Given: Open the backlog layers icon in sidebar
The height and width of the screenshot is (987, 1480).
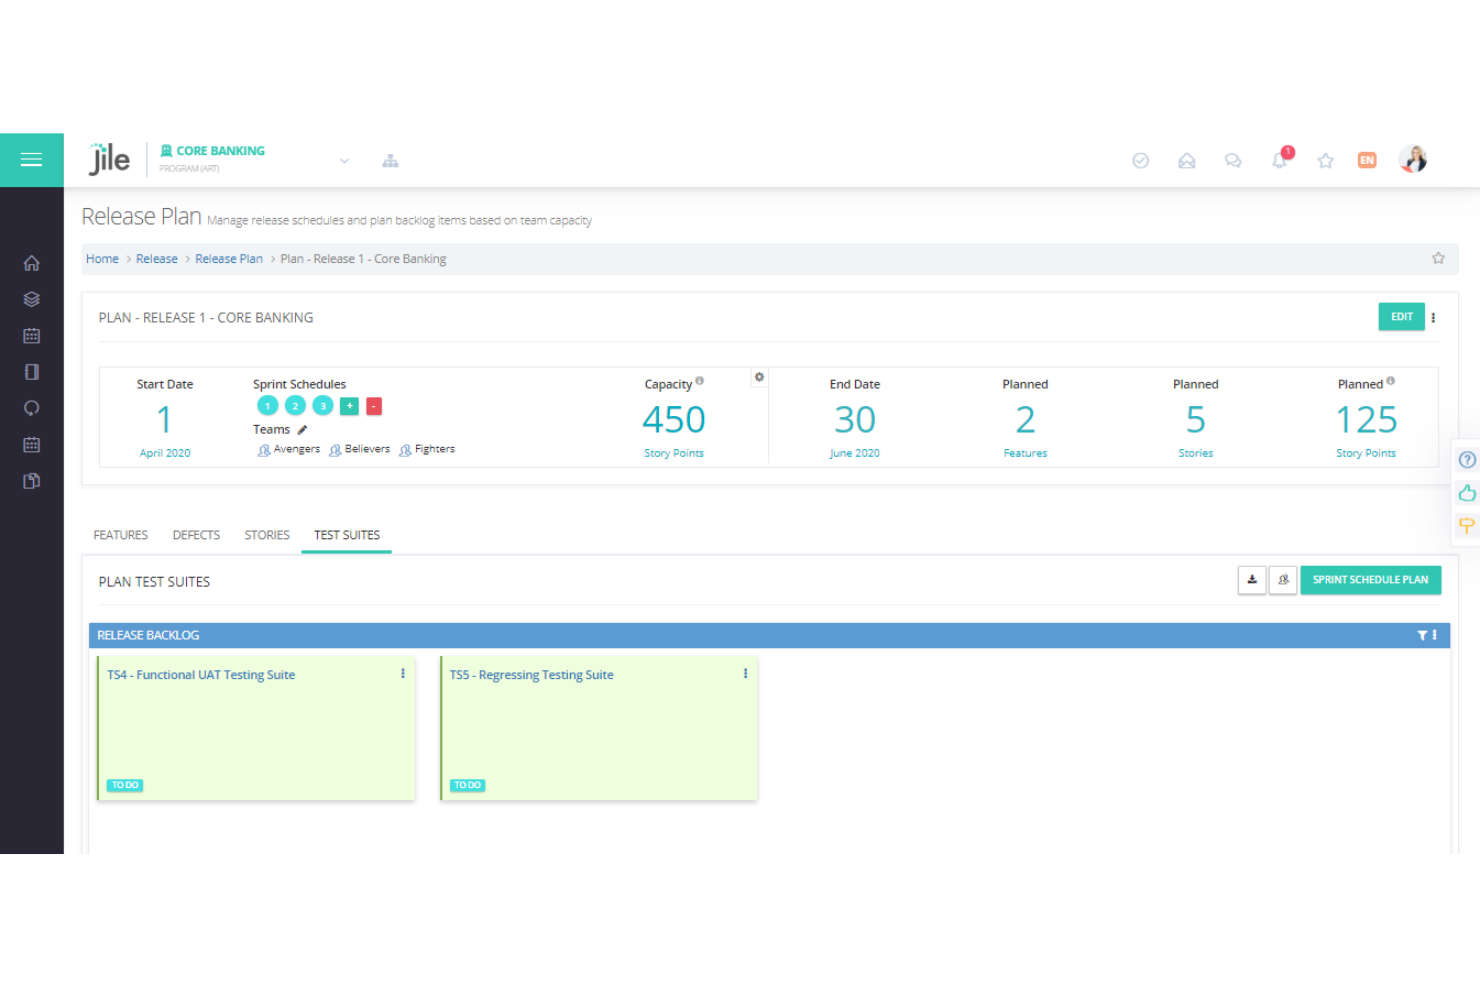Looking at the screenshot, I should 31,298.
